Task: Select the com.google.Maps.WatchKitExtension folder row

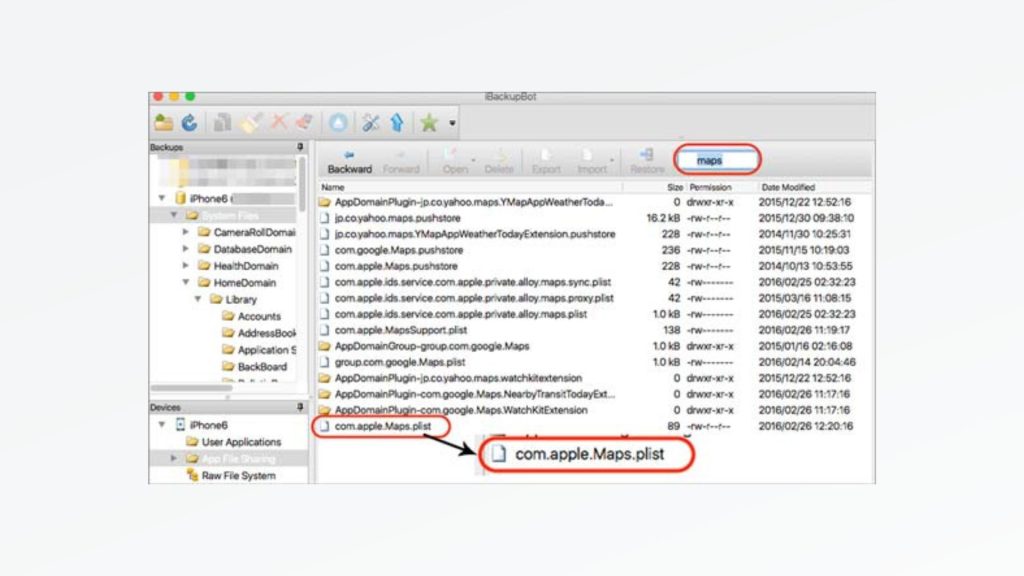Action: [594, 410]
